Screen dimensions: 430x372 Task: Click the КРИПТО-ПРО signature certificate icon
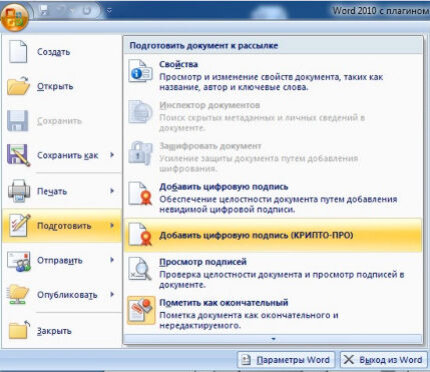coord(140,234)
